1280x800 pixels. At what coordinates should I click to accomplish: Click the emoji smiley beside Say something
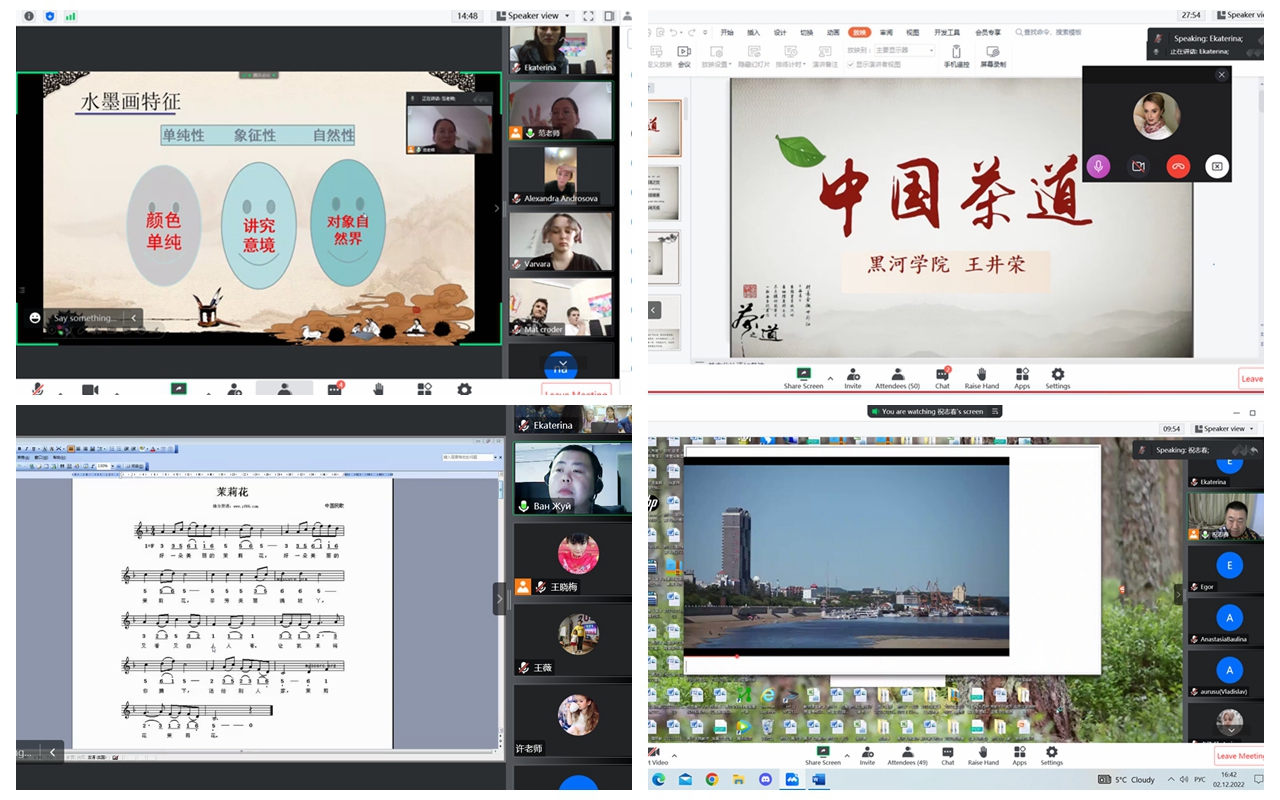pos(35,318)
